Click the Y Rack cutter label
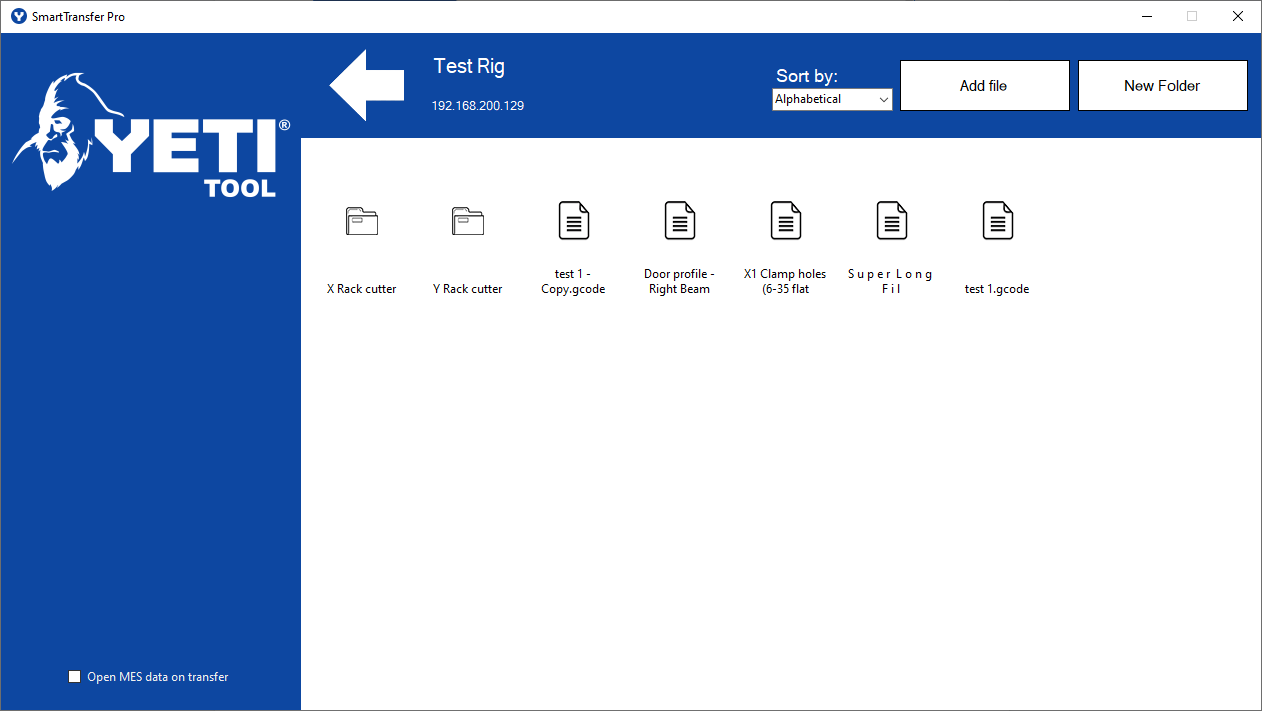The width and height of the screenshot is (1262, 711). [468, 289]
